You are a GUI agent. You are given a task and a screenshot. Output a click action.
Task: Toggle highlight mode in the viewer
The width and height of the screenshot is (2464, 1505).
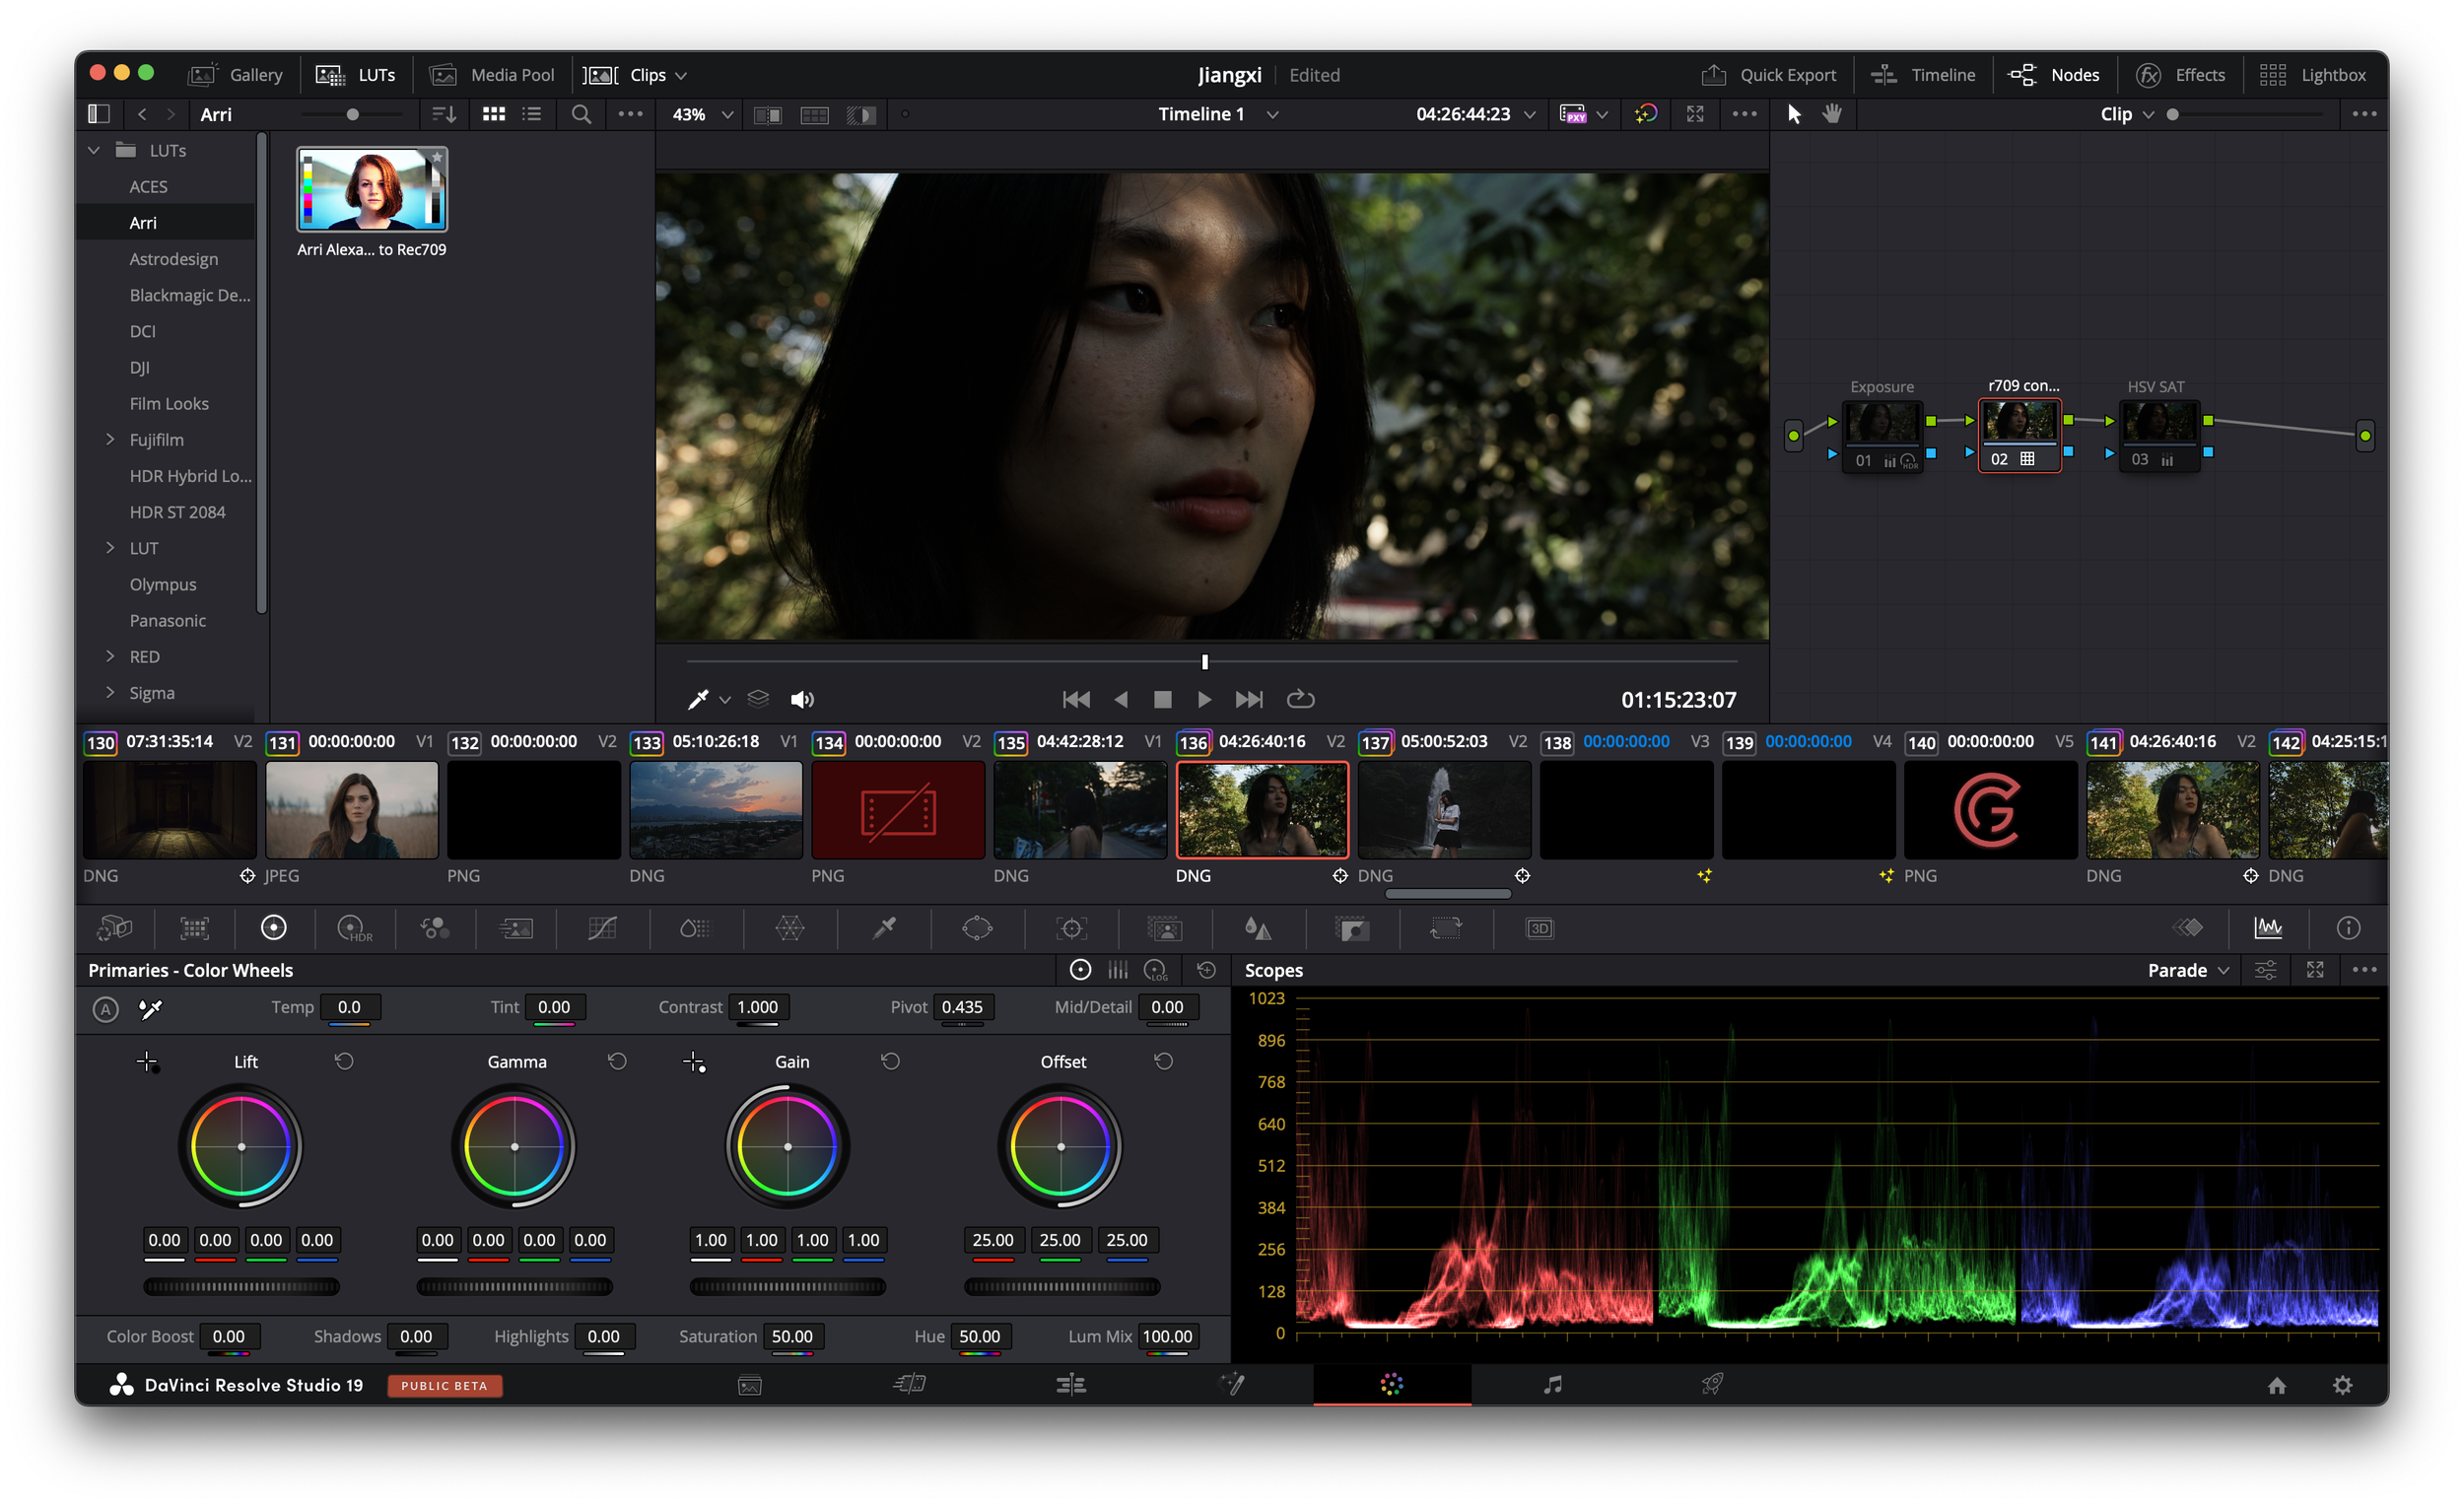(x=860, y=115)
